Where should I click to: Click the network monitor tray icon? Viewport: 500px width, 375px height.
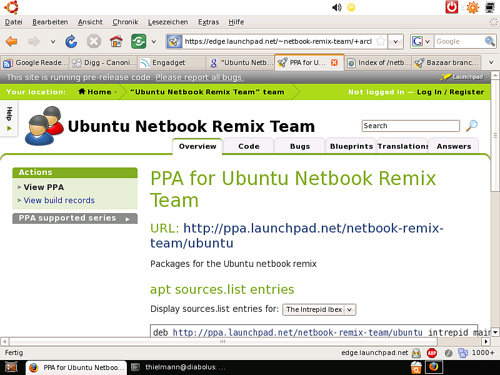pos(490,7)
